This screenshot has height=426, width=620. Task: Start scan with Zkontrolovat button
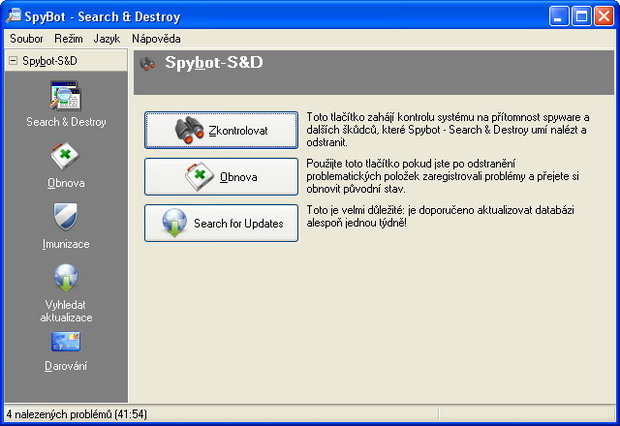(x=221, y=130)
